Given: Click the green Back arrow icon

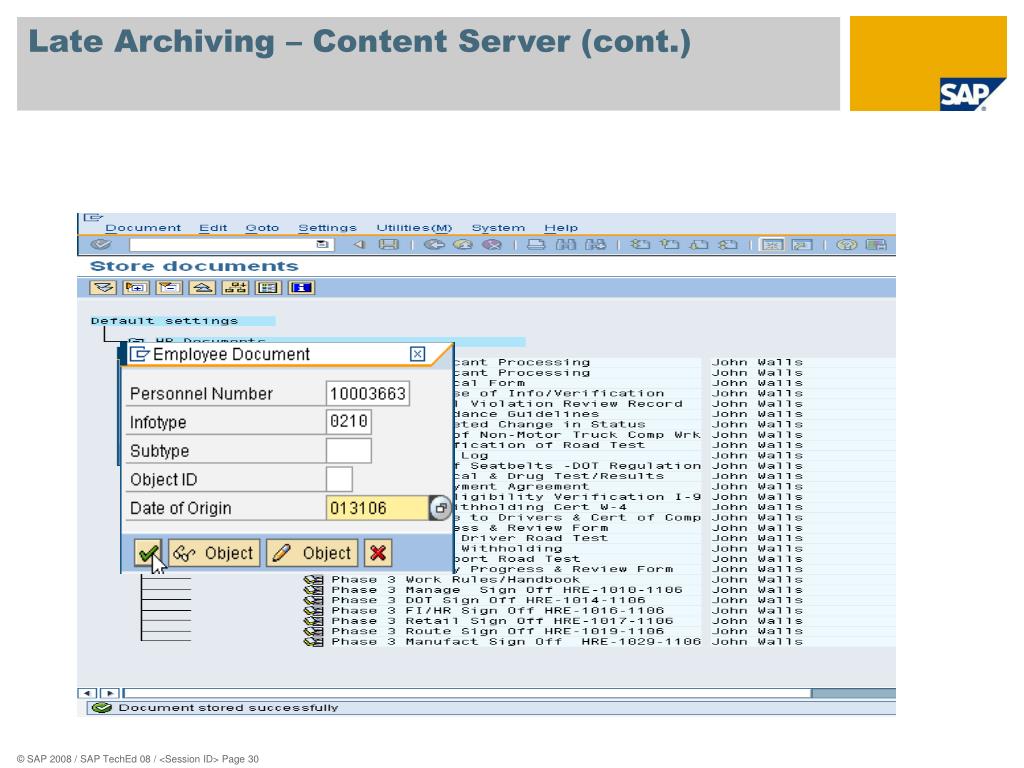Looking at the screenshot, I should pos(434,245).
